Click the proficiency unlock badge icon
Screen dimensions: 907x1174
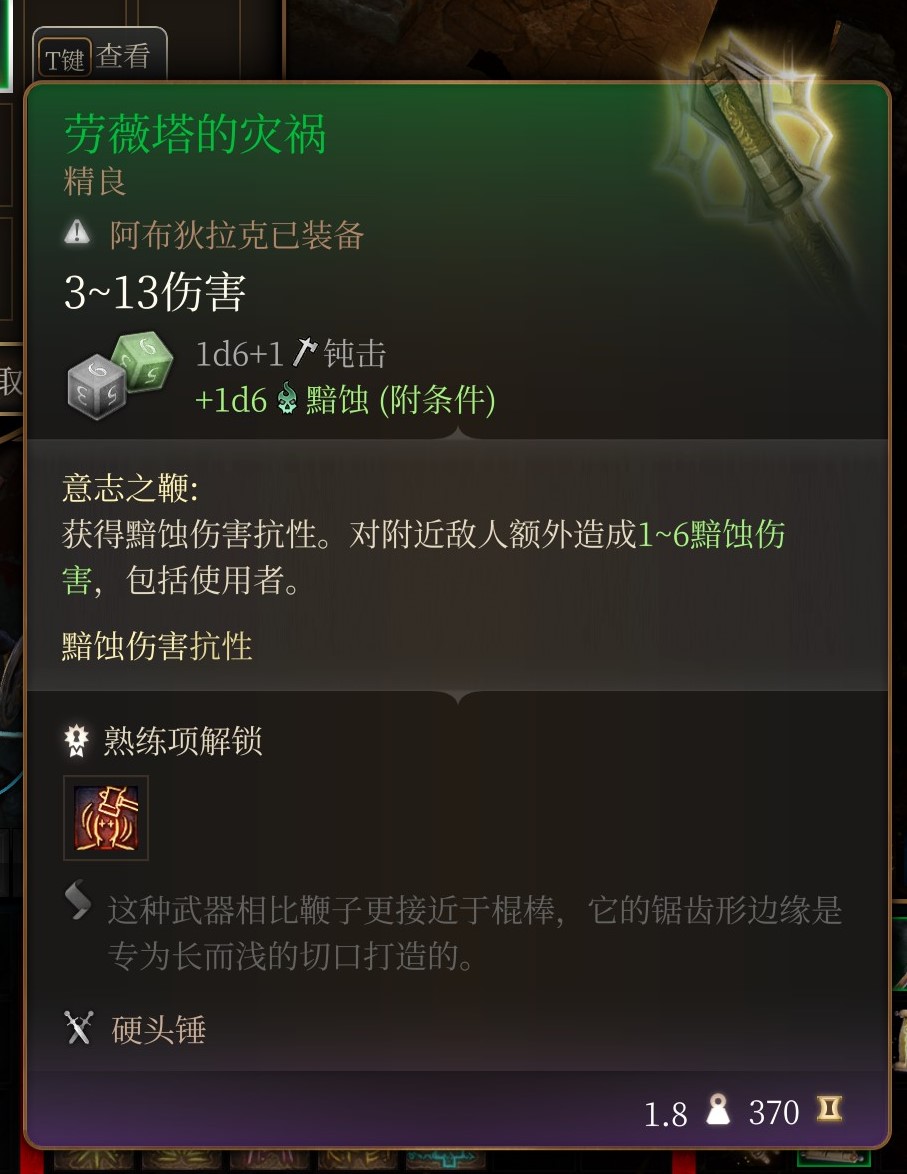[x=76, y=740]
